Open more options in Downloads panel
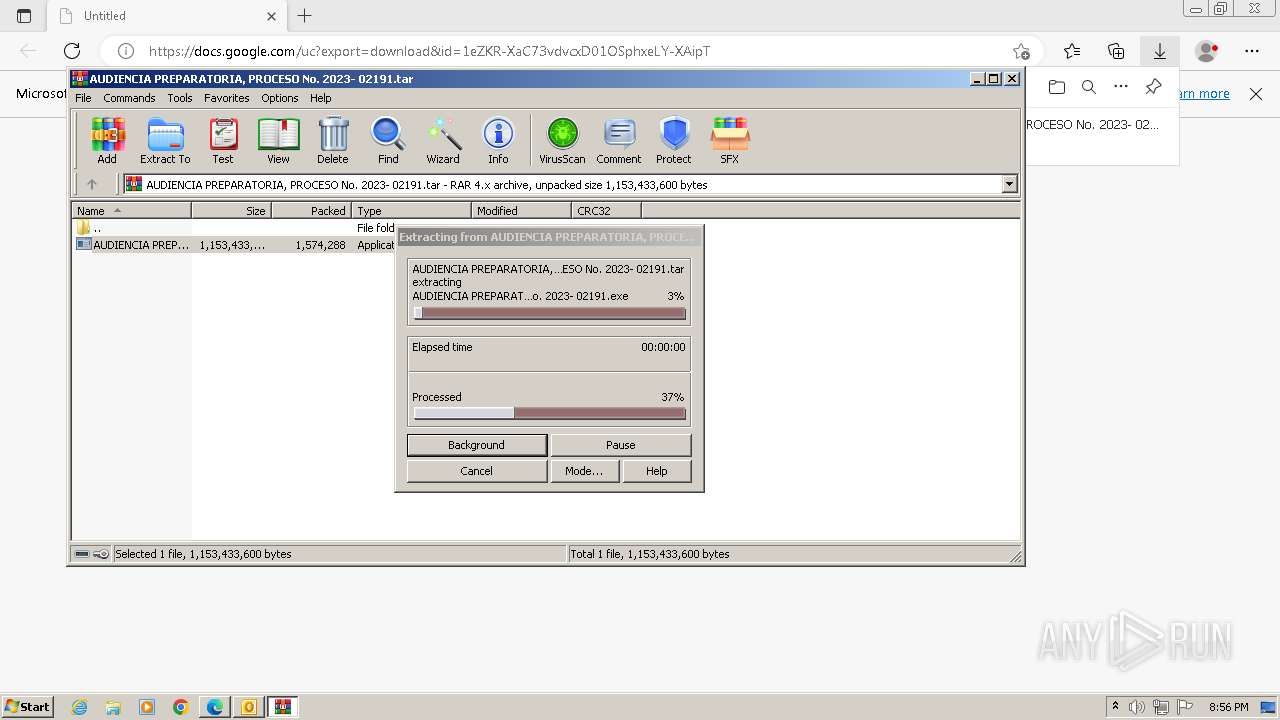Image resolution: width=1280 pixels, height=720 pixels. pyautogui.click(x=1121, y=87)
